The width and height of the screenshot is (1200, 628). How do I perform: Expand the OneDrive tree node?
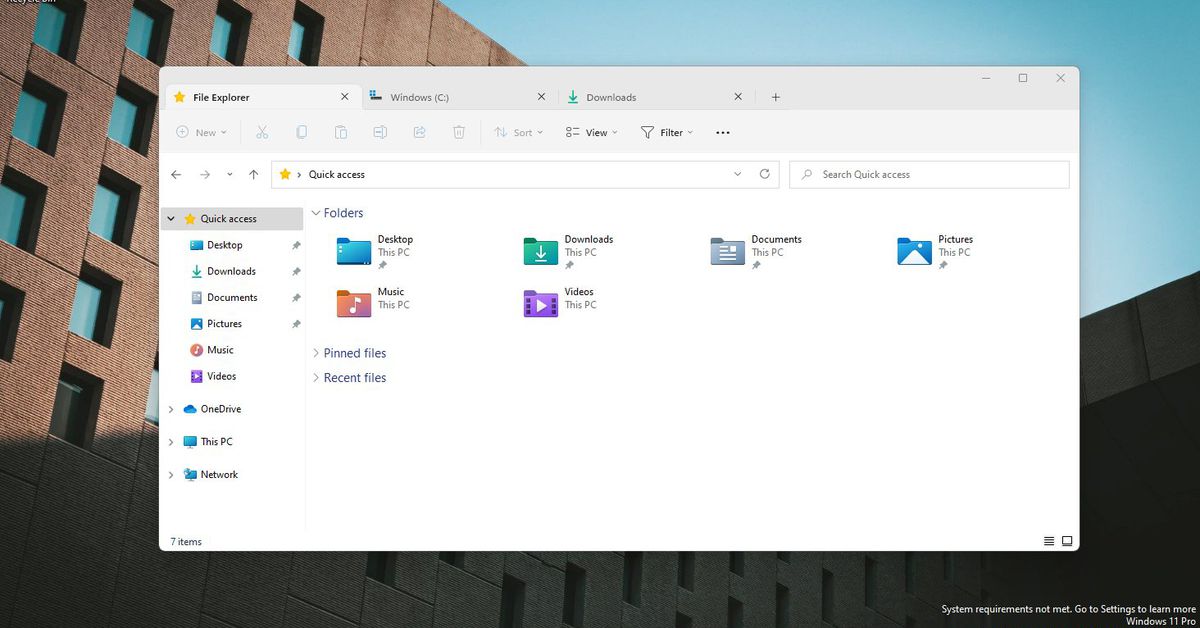pyautogui.click(x=171, y=409)
